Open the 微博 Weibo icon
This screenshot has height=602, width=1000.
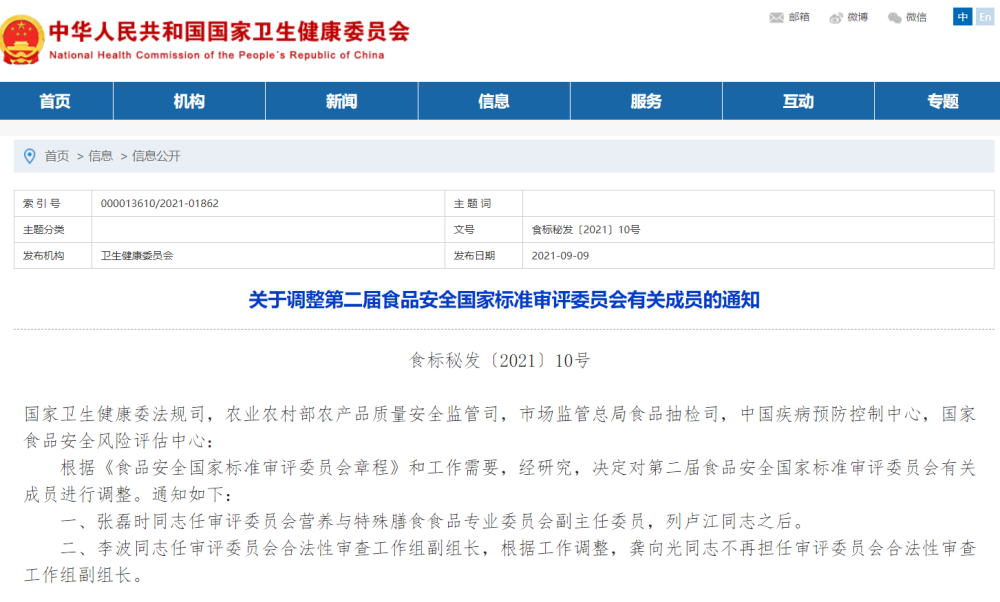(835, 18)
